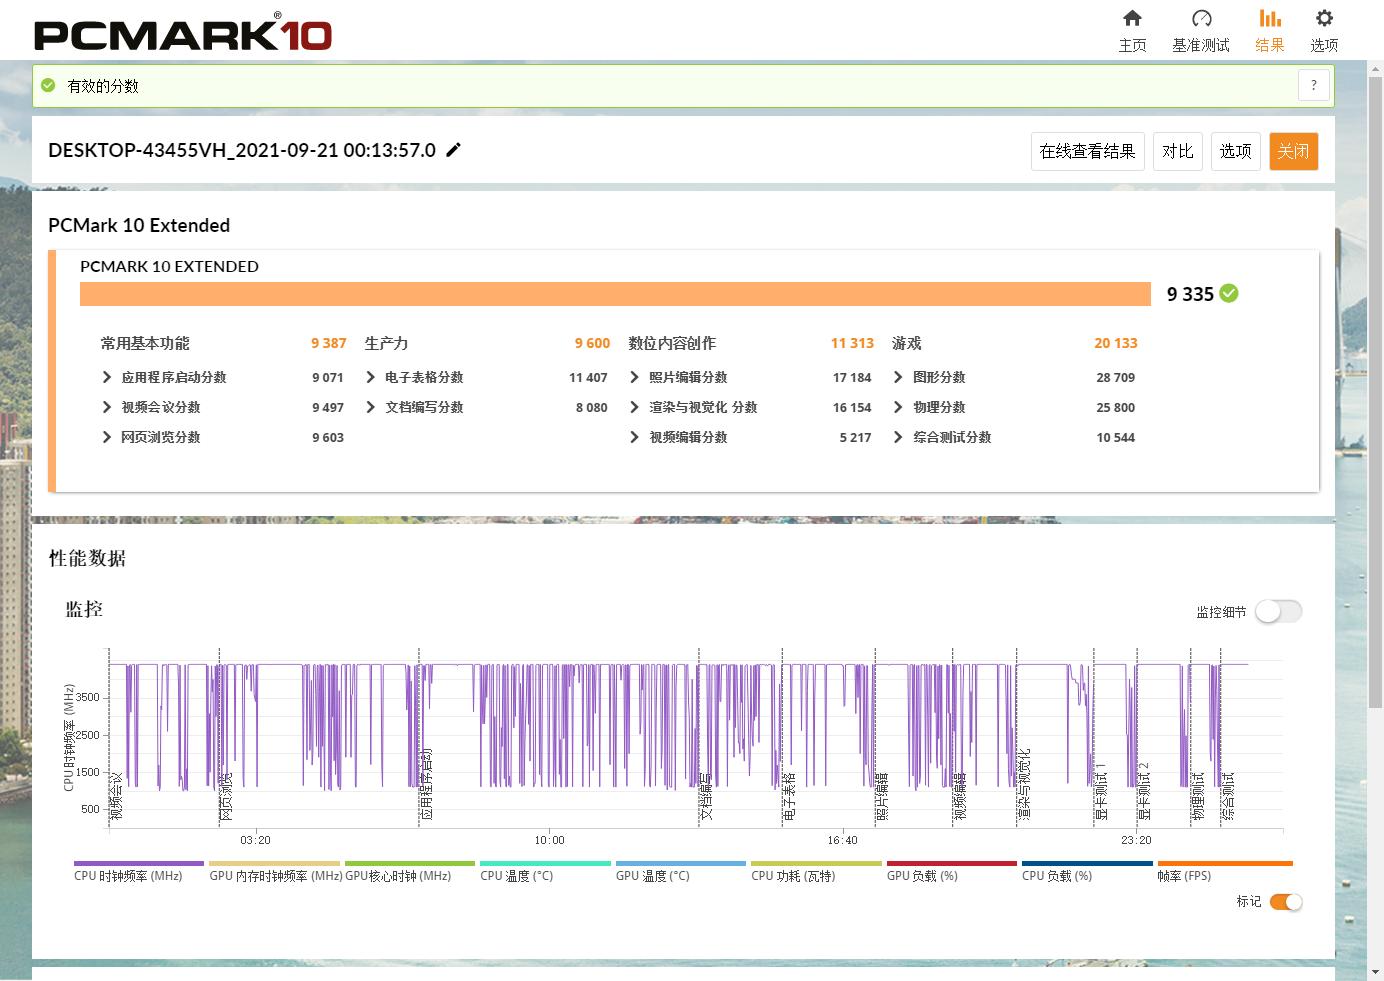Expand the 应用程序启动分数 row
This screenshot has height=981, width=1384.
(107, 377)
